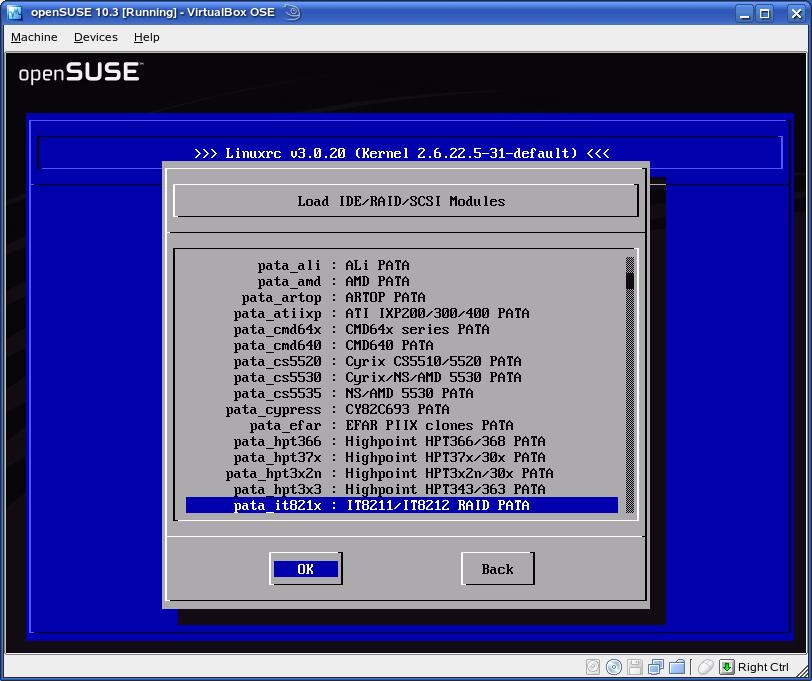
Task: Select the pata_cmd640 CMD640 PATA module
Action: 402,345
